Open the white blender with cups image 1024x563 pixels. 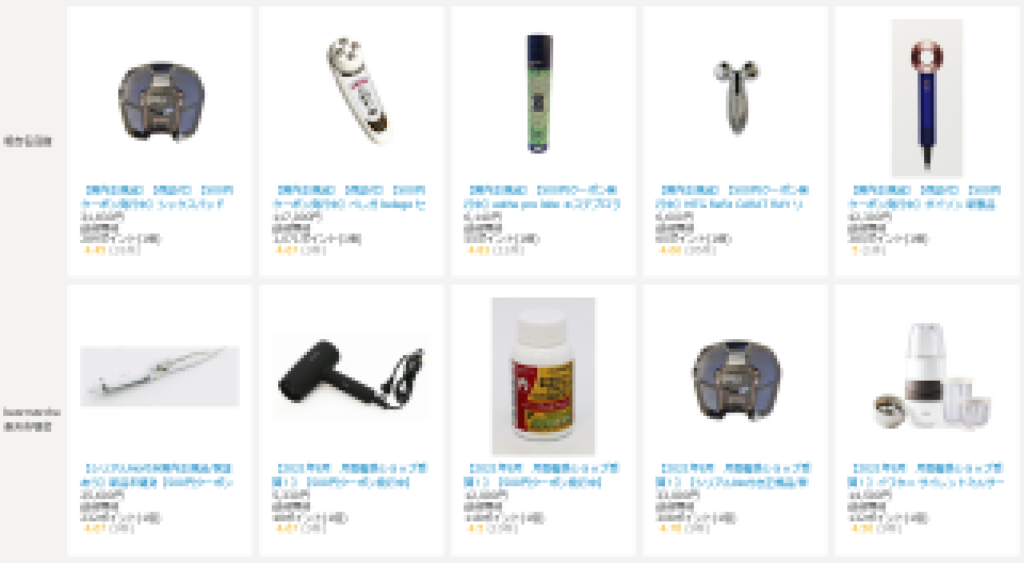point(927,376)
